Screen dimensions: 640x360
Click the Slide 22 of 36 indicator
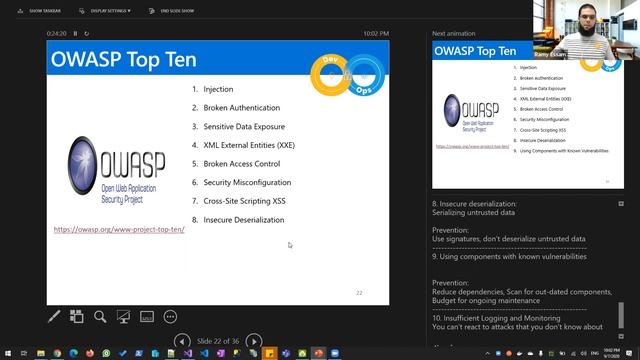[218, 341]
